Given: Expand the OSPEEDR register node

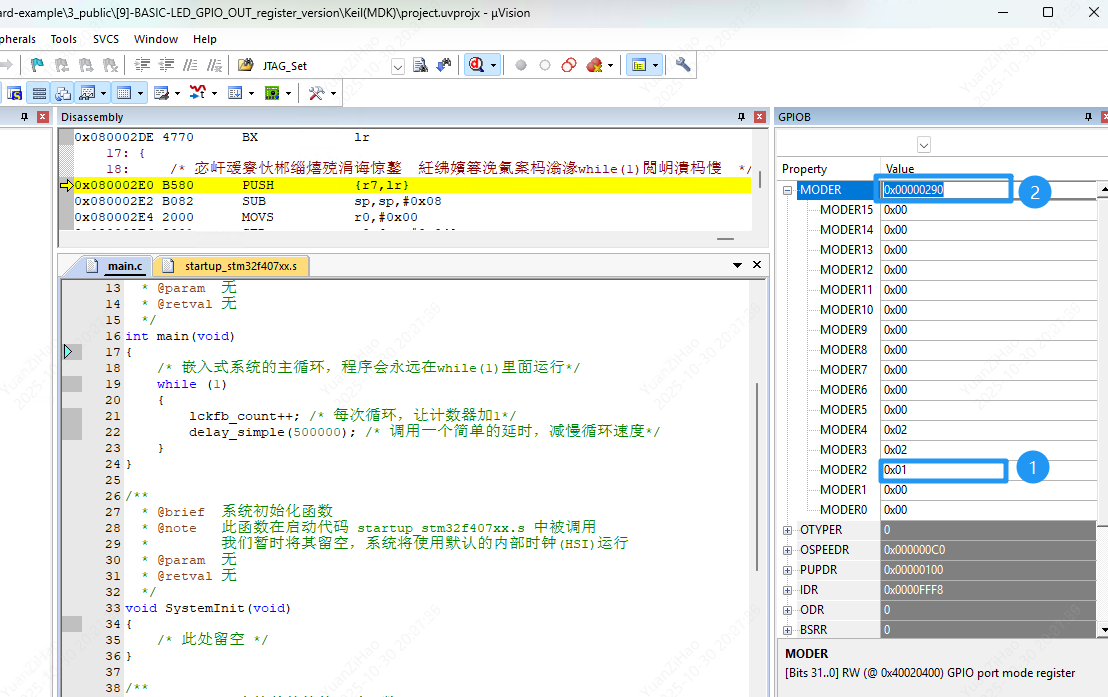Looking at the screenshot, I should 787,550.
